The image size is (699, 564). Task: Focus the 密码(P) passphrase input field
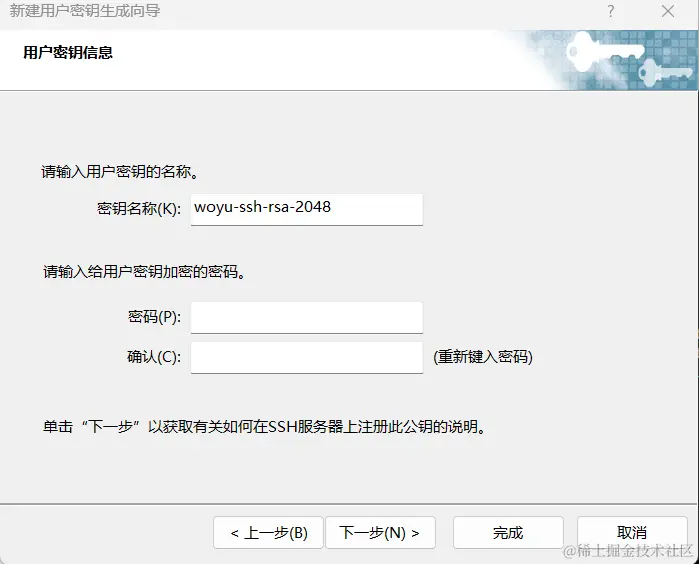[307, 317]
